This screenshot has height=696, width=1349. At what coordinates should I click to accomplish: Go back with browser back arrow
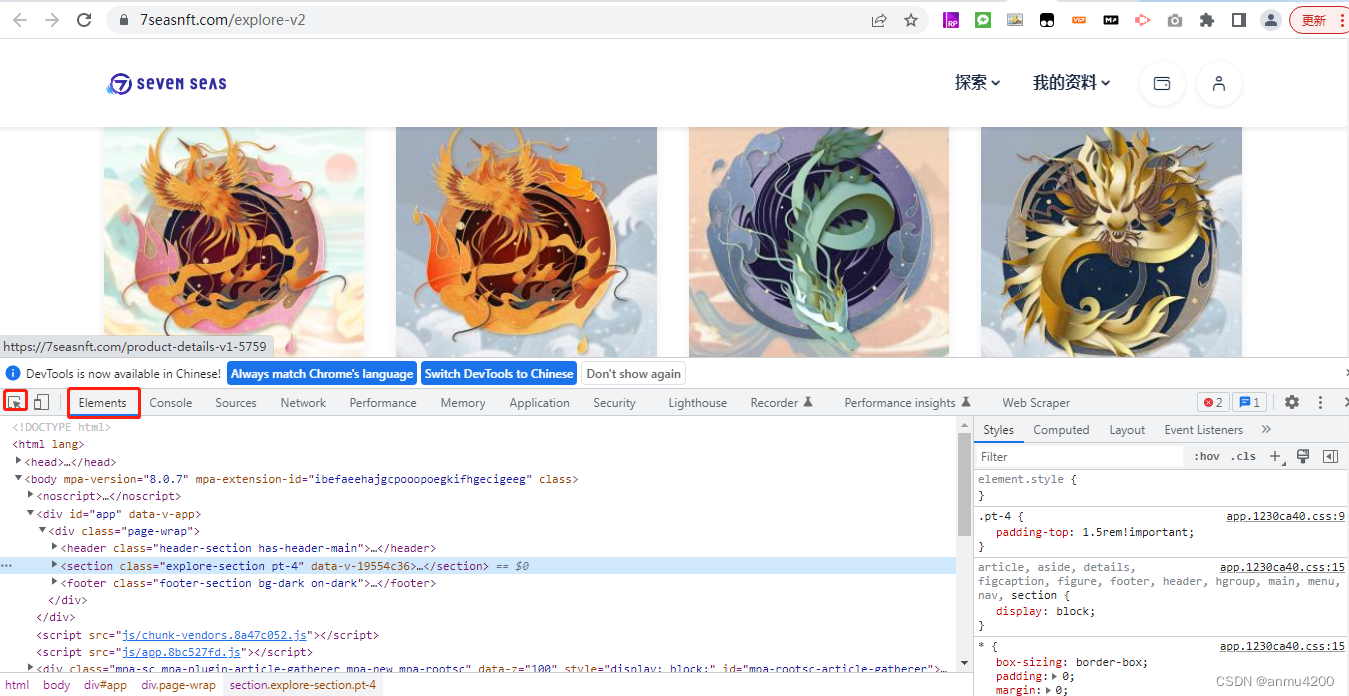(20, 20)
